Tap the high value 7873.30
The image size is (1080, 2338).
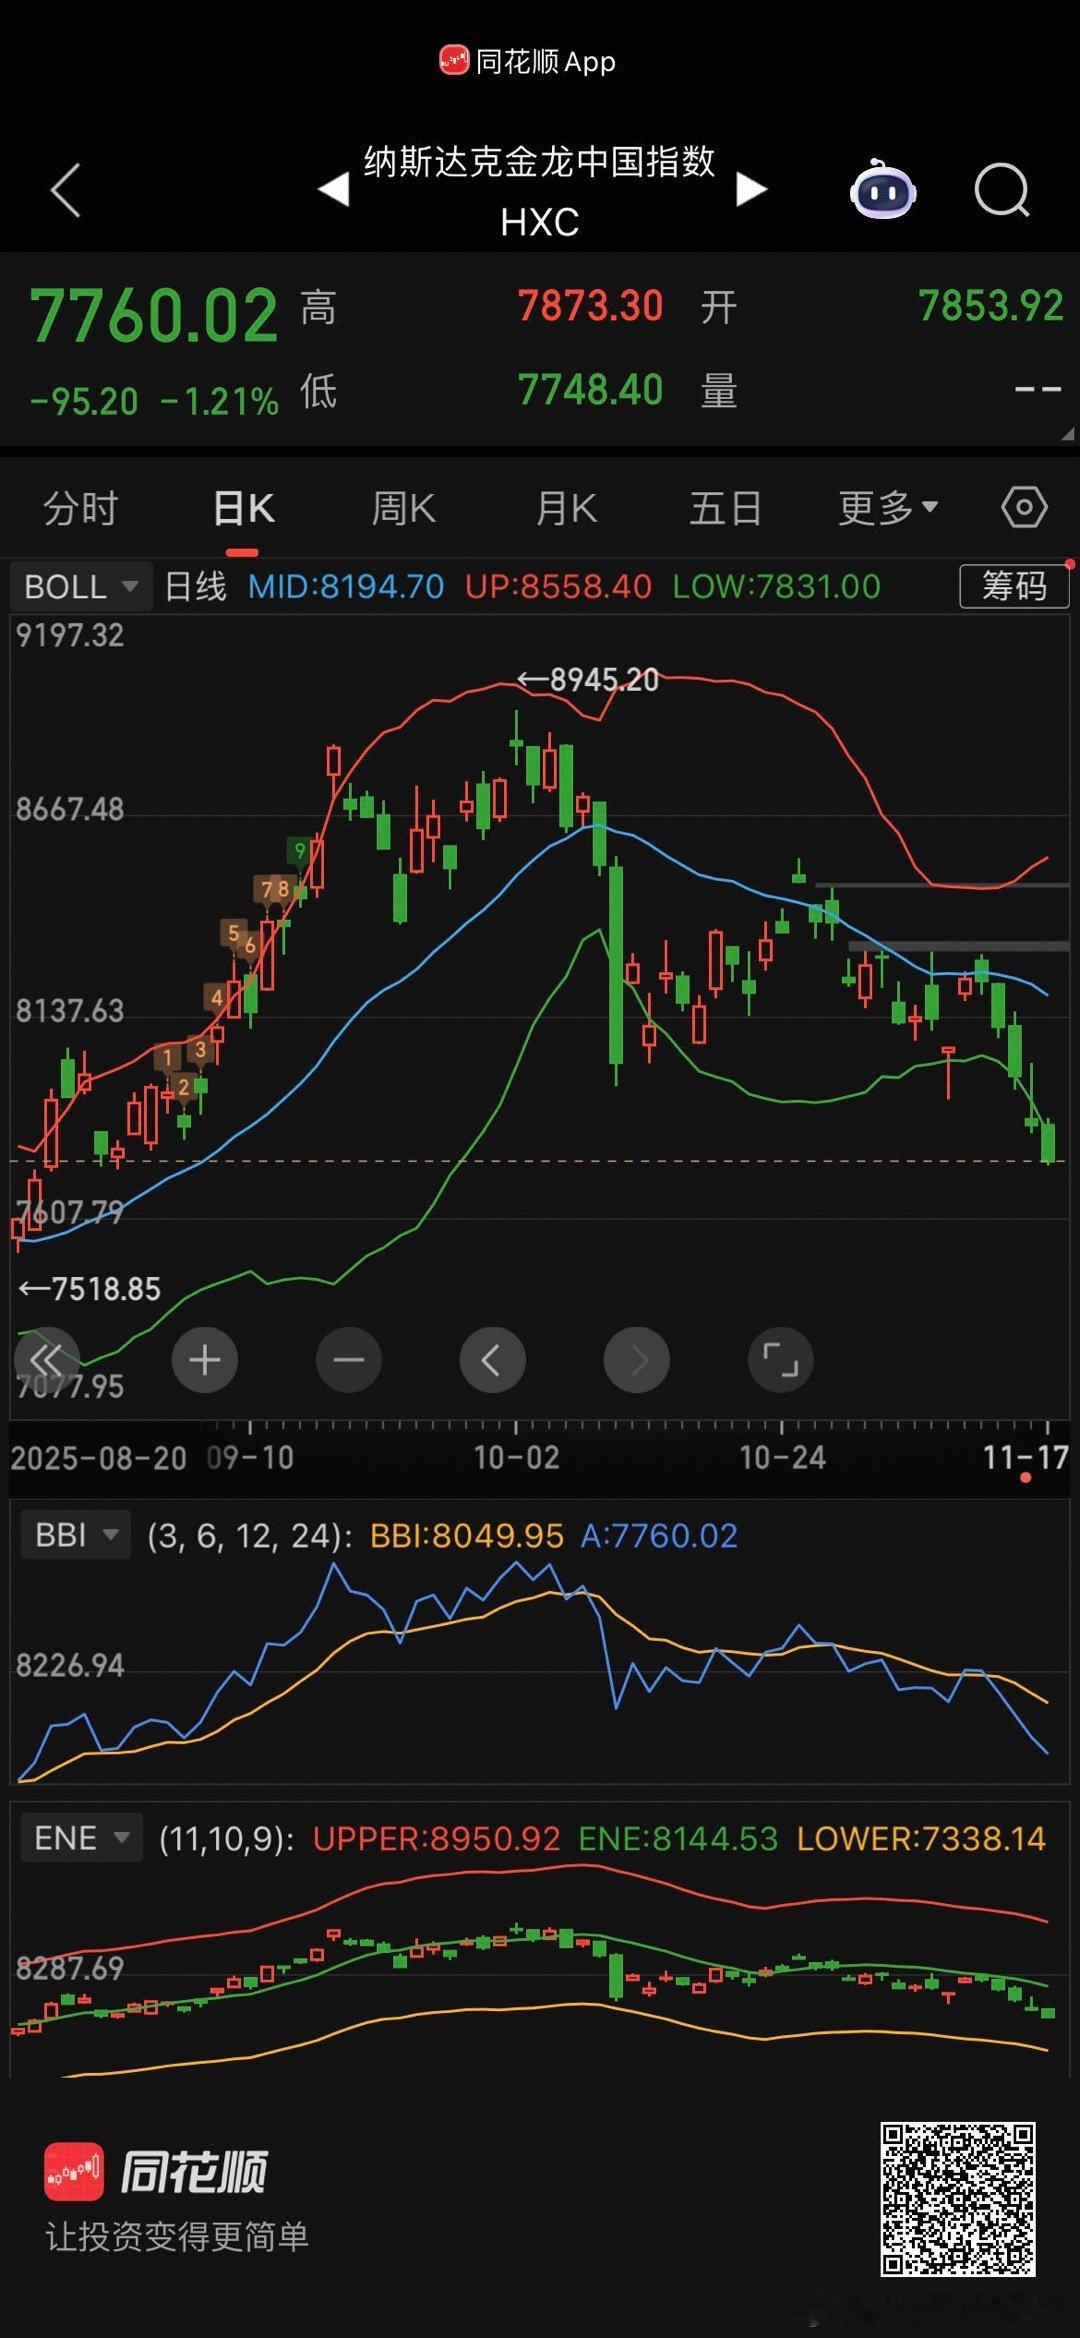pyautogui.click(x=590, y=306)
